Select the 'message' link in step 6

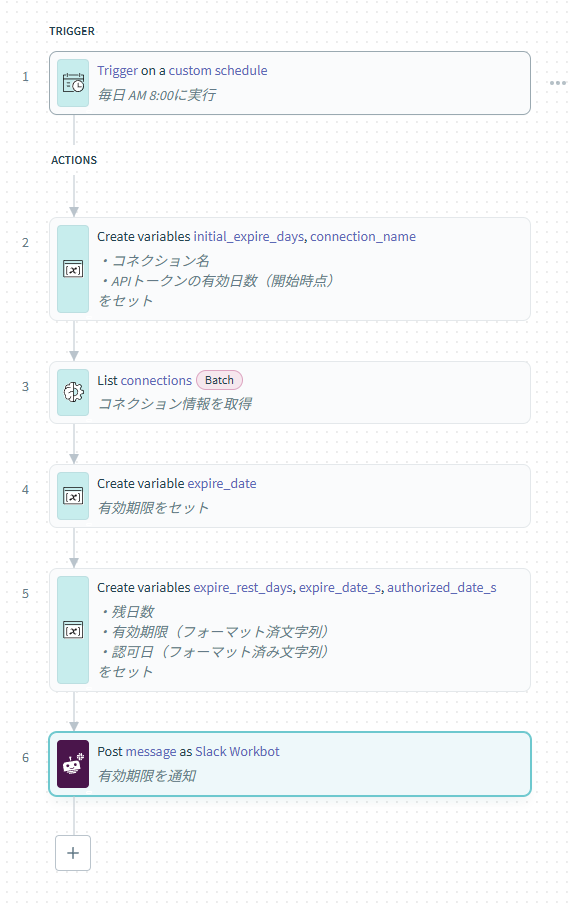[x=150, y=752]
